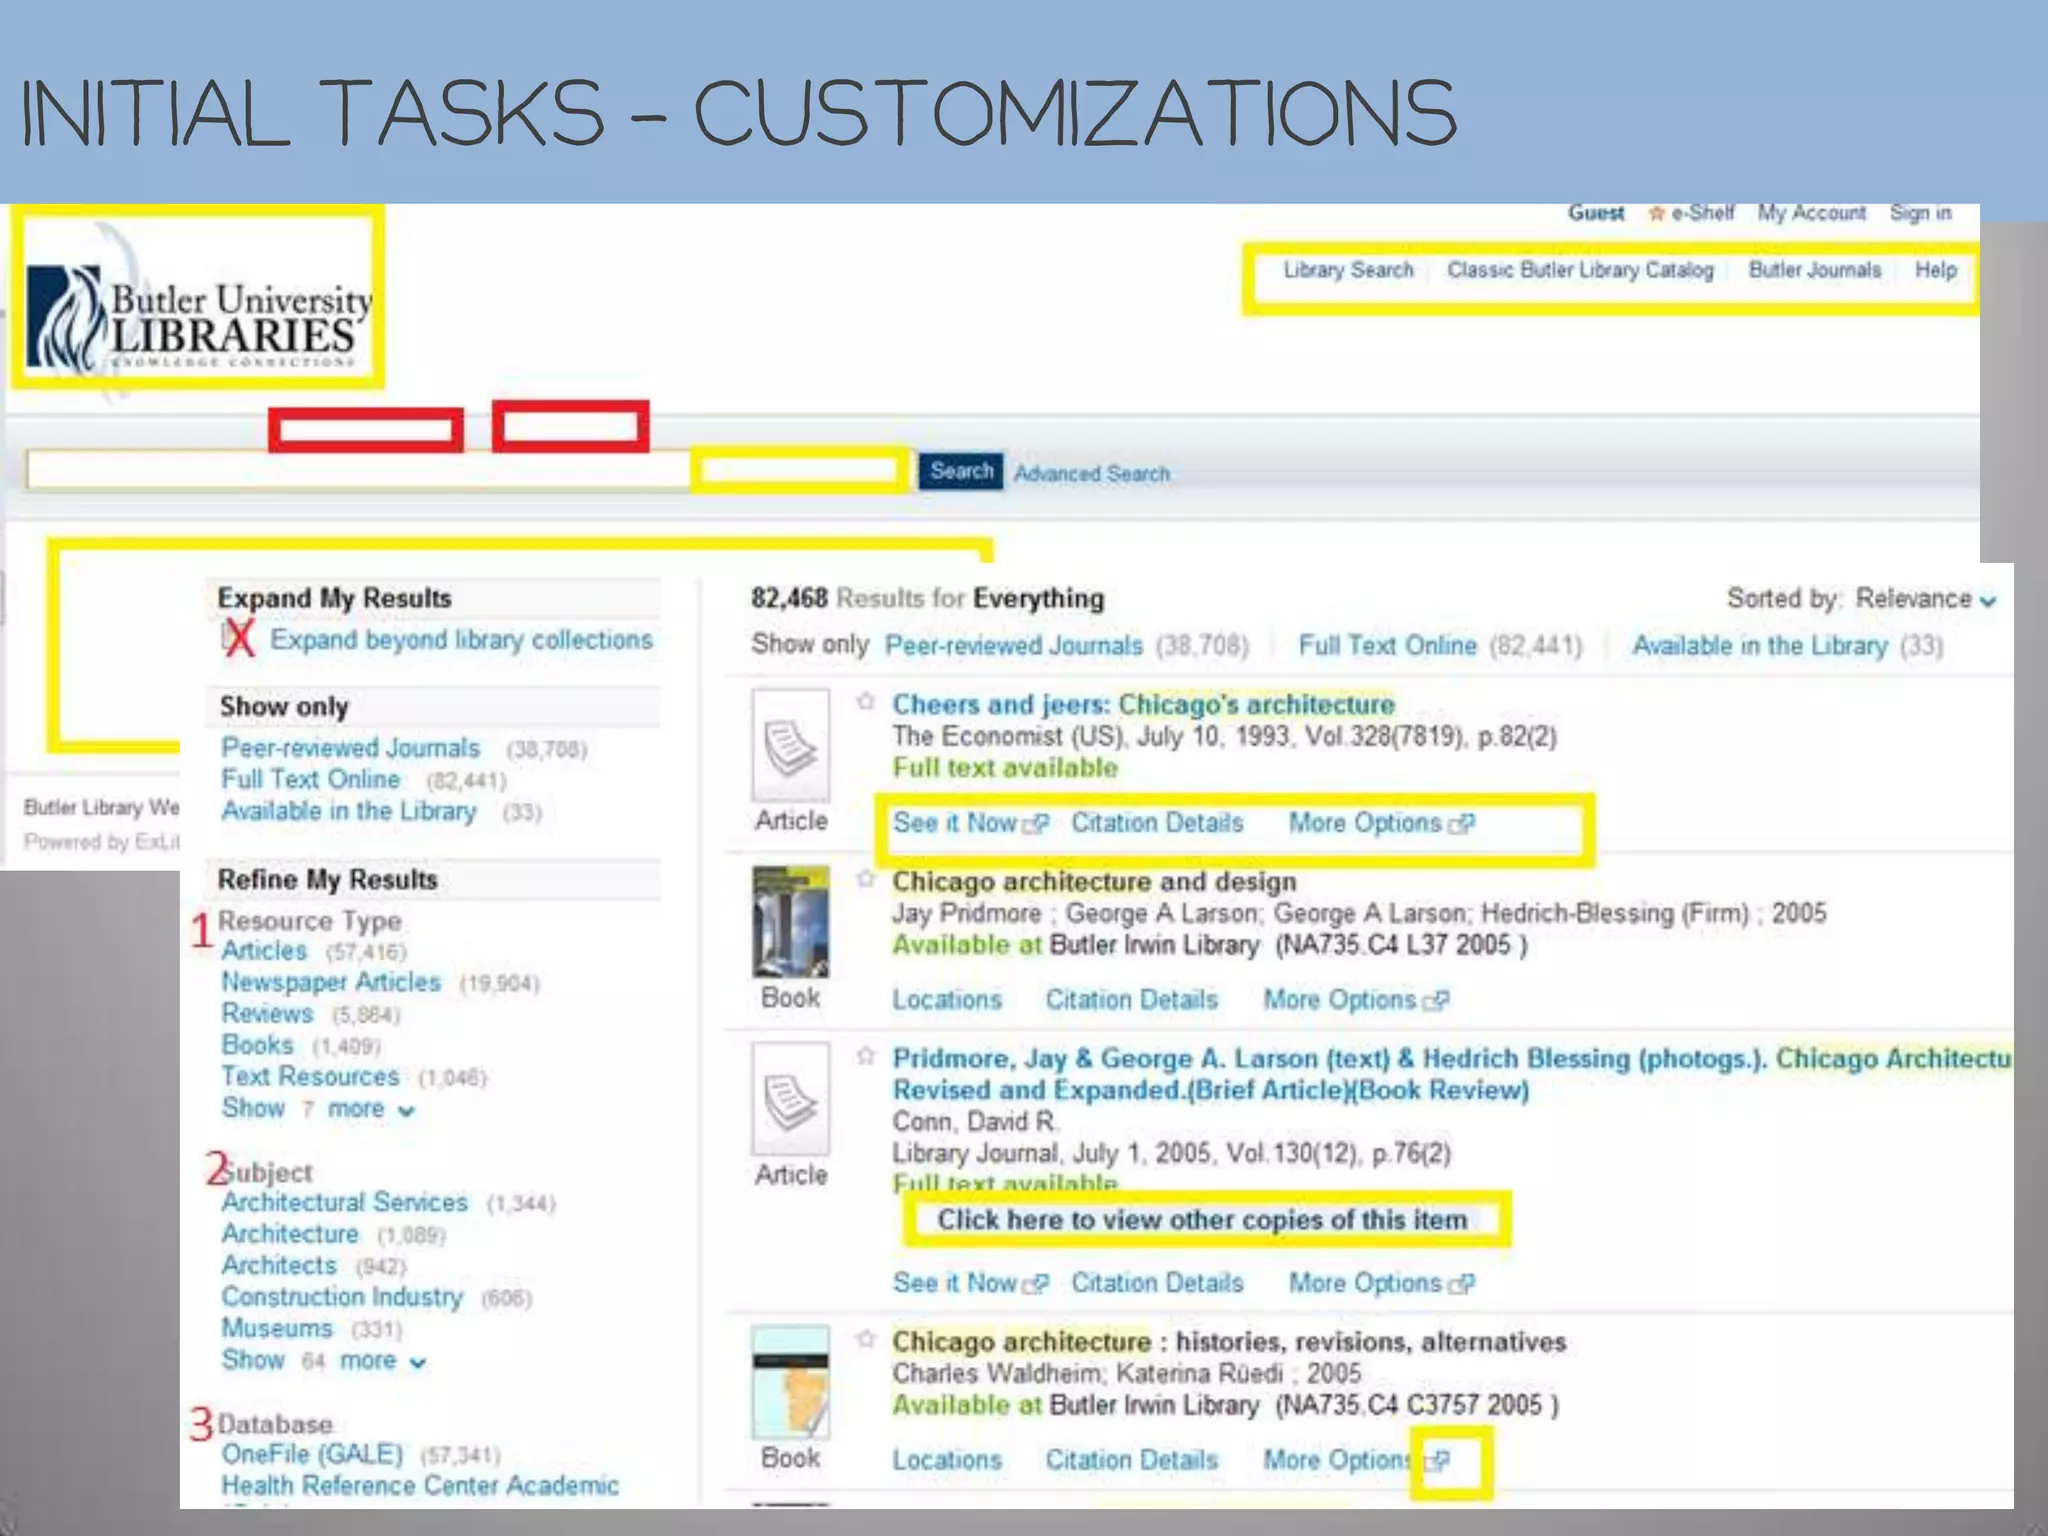Click the Search button

click(x=961, y=471)
